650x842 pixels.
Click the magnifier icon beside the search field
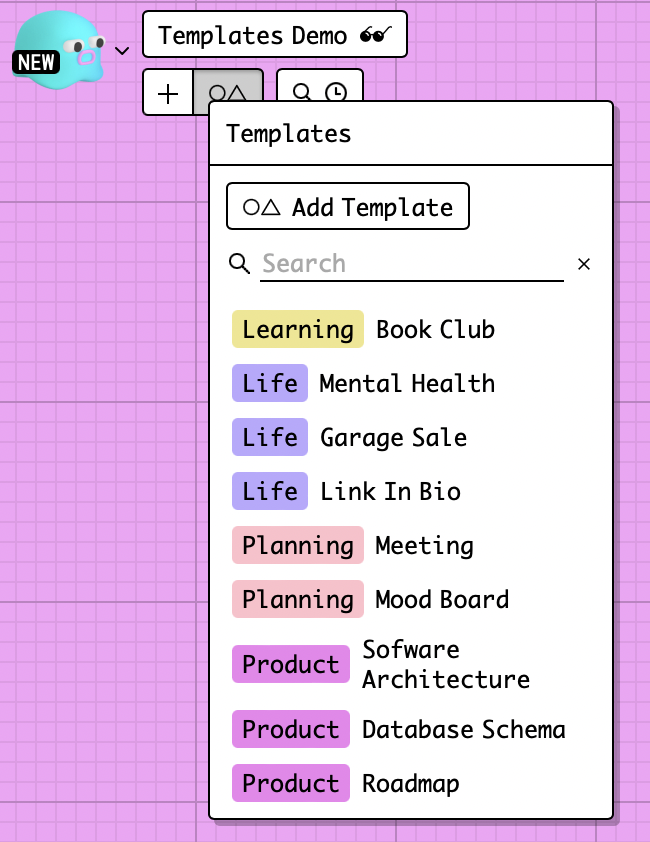pos(239,263)
